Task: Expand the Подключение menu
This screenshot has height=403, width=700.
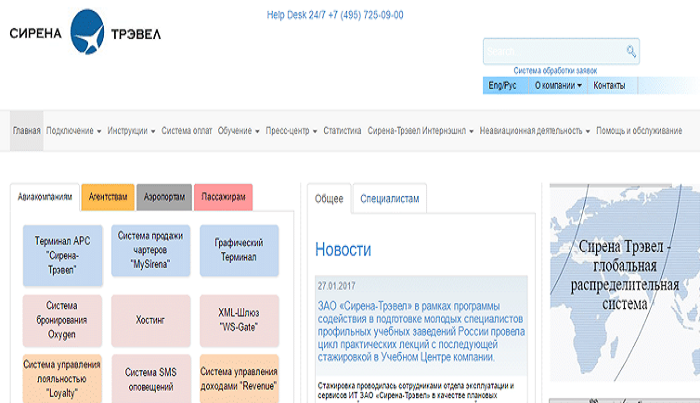Action: [x=73, y=131]
